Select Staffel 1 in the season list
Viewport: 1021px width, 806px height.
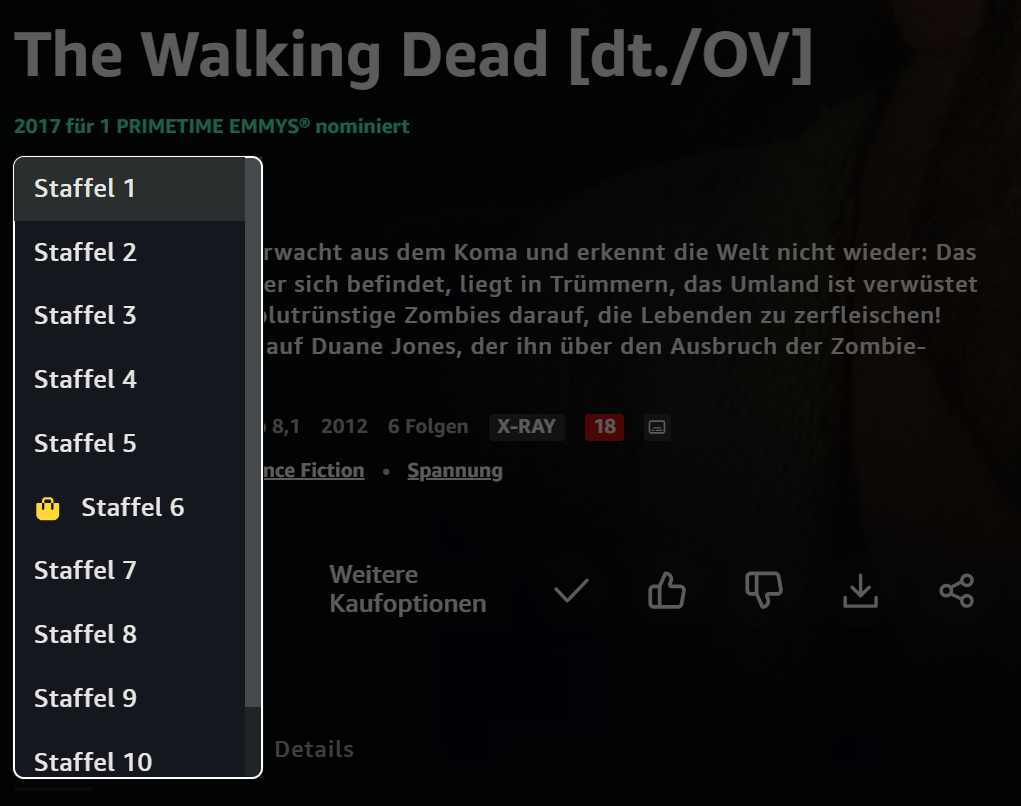click(x=130, y=189)
